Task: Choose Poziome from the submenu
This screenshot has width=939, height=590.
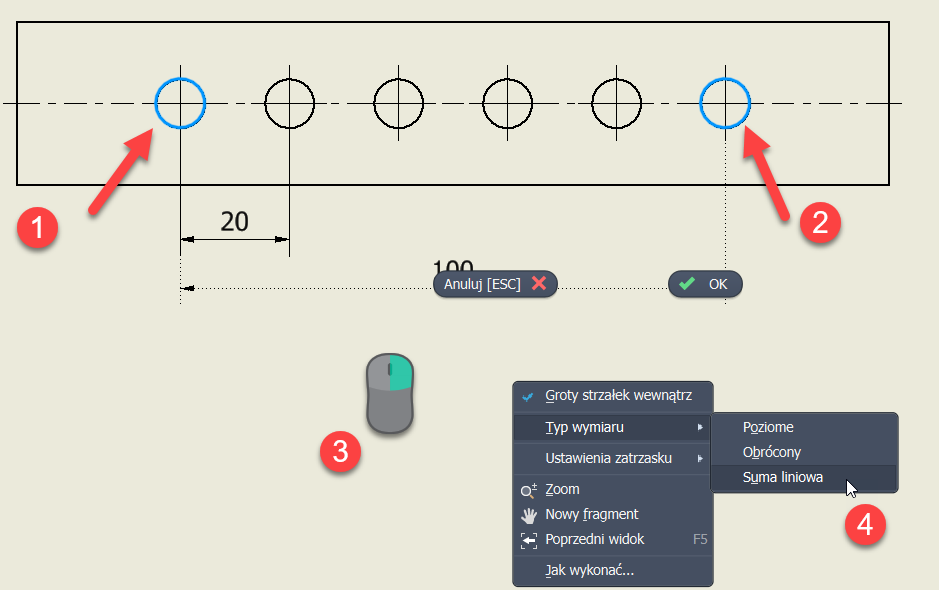Action: coord(768,427)
